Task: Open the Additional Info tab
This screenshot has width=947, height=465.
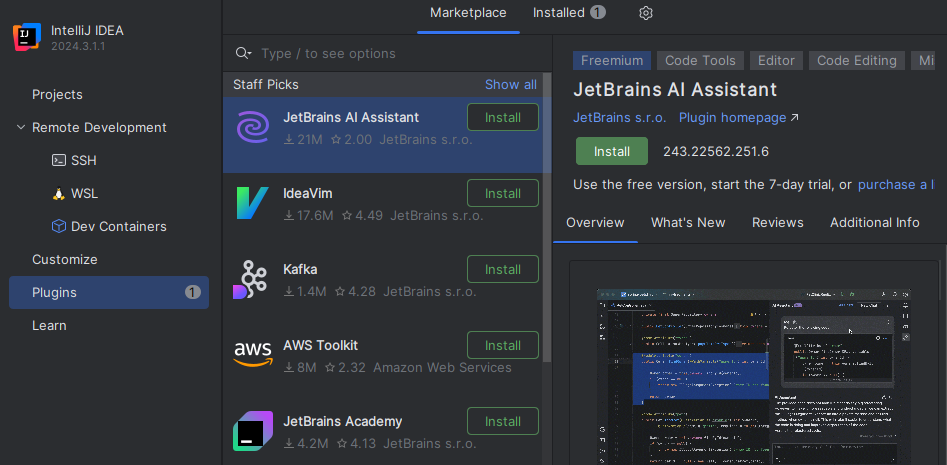Action: 875,222
